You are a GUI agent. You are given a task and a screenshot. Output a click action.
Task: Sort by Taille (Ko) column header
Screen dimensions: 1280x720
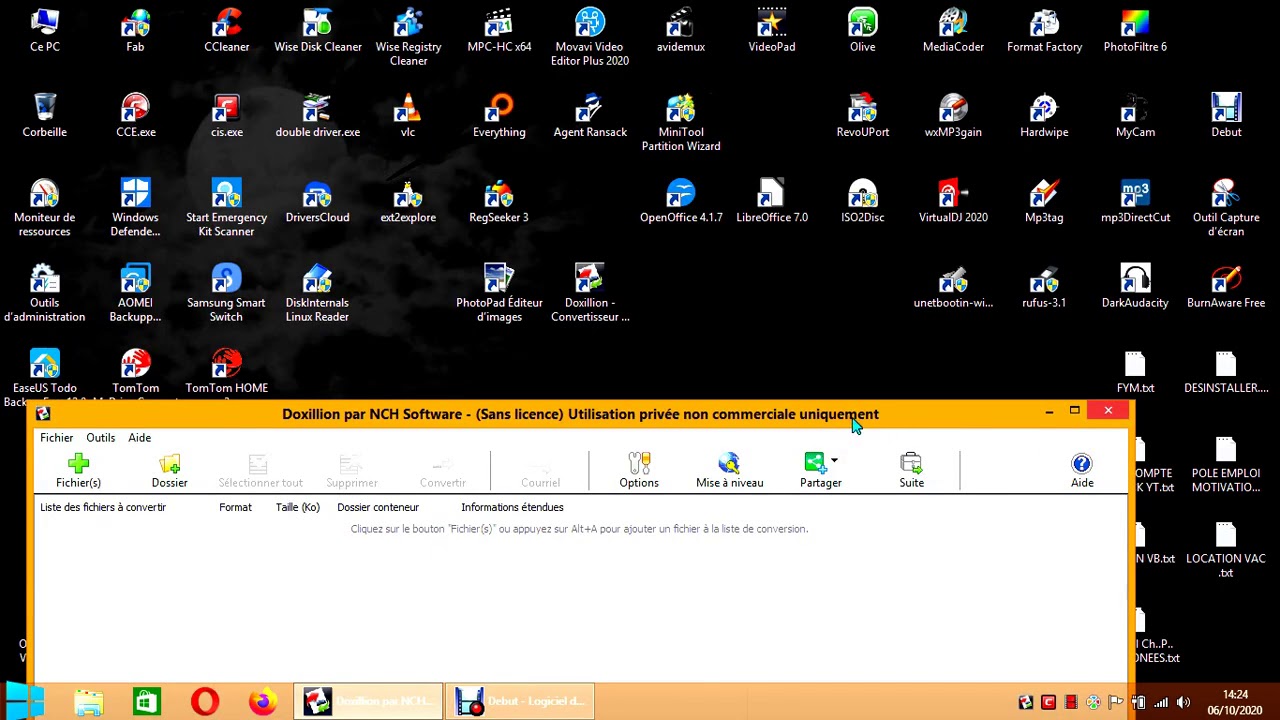pyautogui.click(x=297, y=507)
